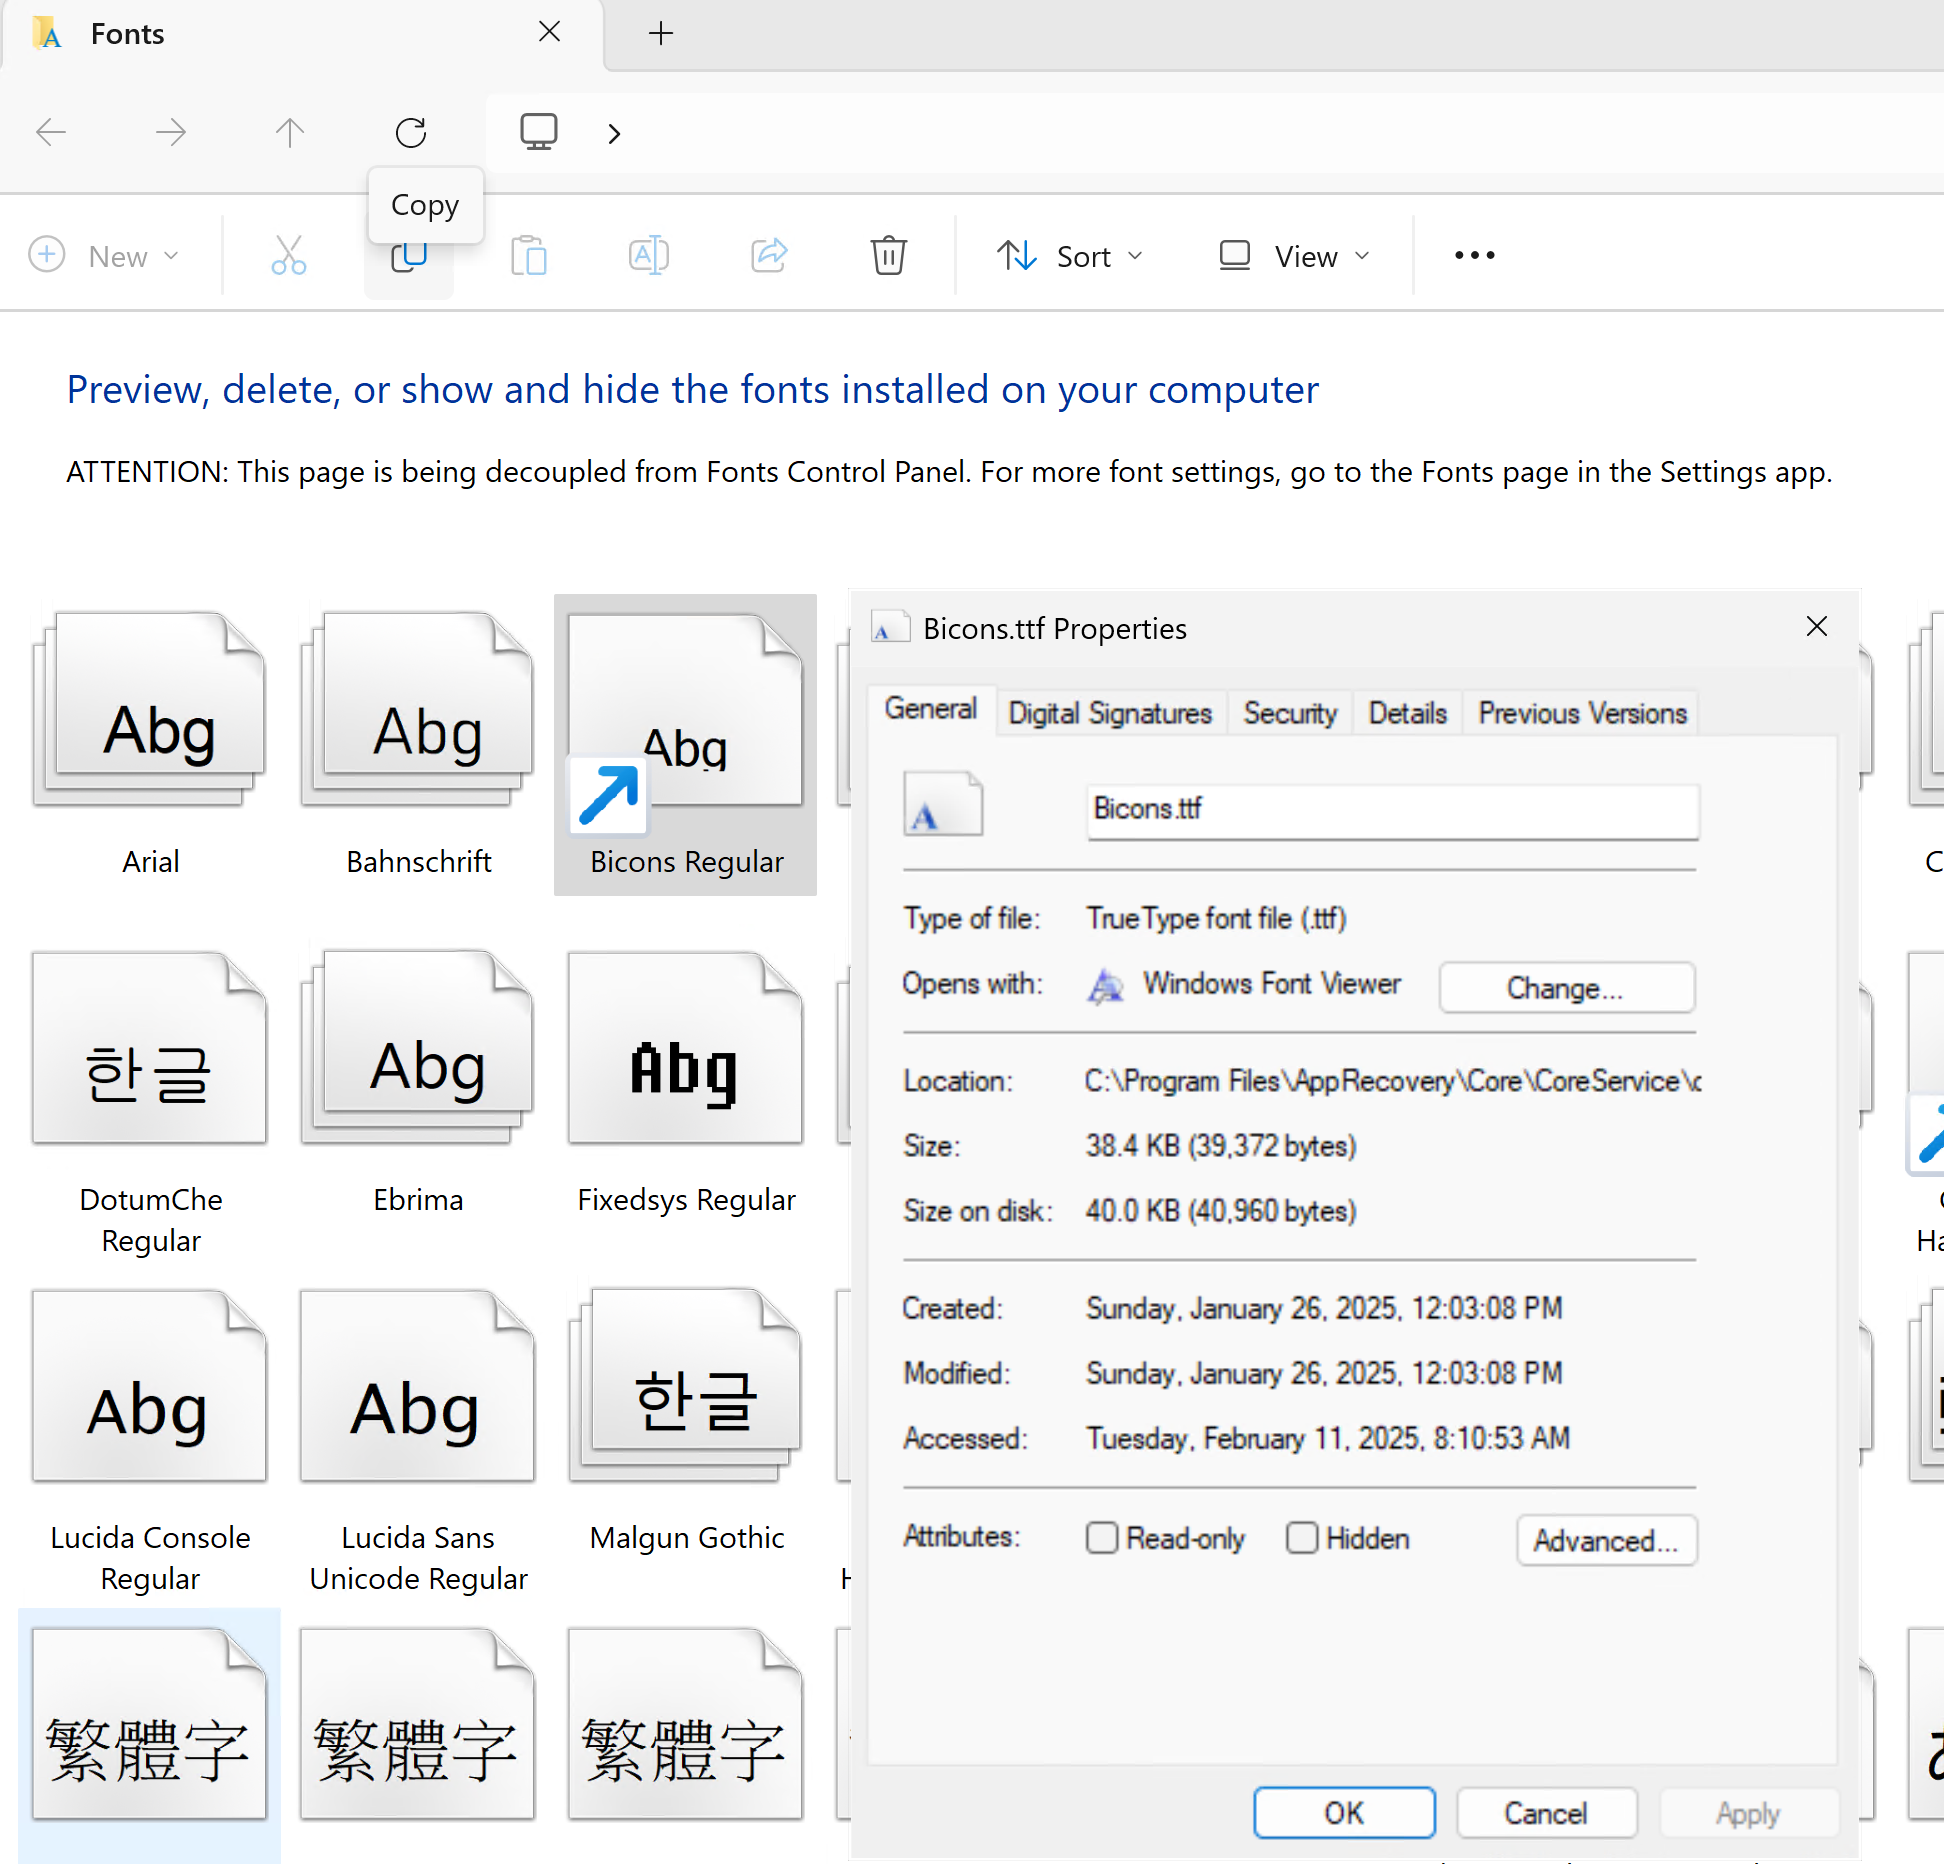Image resolution: width=1944 pixels, height=1864 pixels.
Task: Open the See more ellipsis menu
Action: [1474, 255]
